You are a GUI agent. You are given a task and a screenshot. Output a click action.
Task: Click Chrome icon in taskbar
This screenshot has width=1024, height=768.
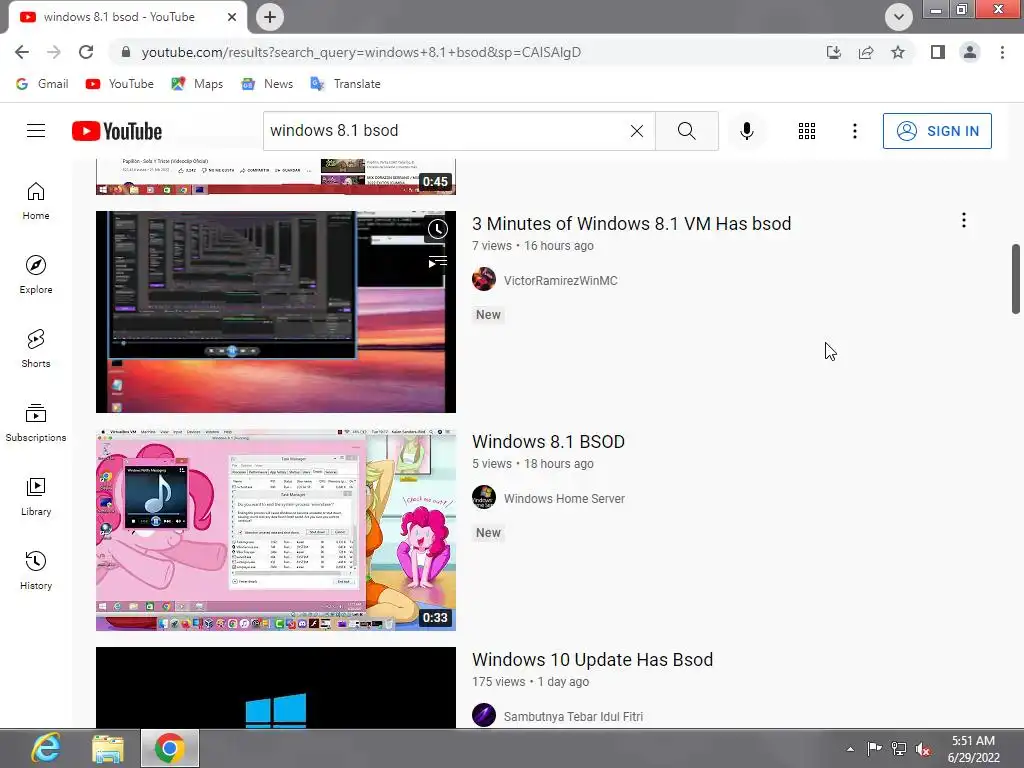point(170,748)
